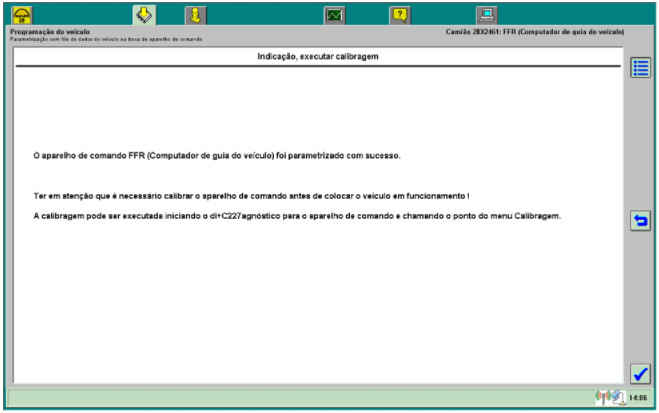The image size is (659, 413).
Task: Click the 'Indicação, executar calibragem' header
Action: (x=318, y=57)
